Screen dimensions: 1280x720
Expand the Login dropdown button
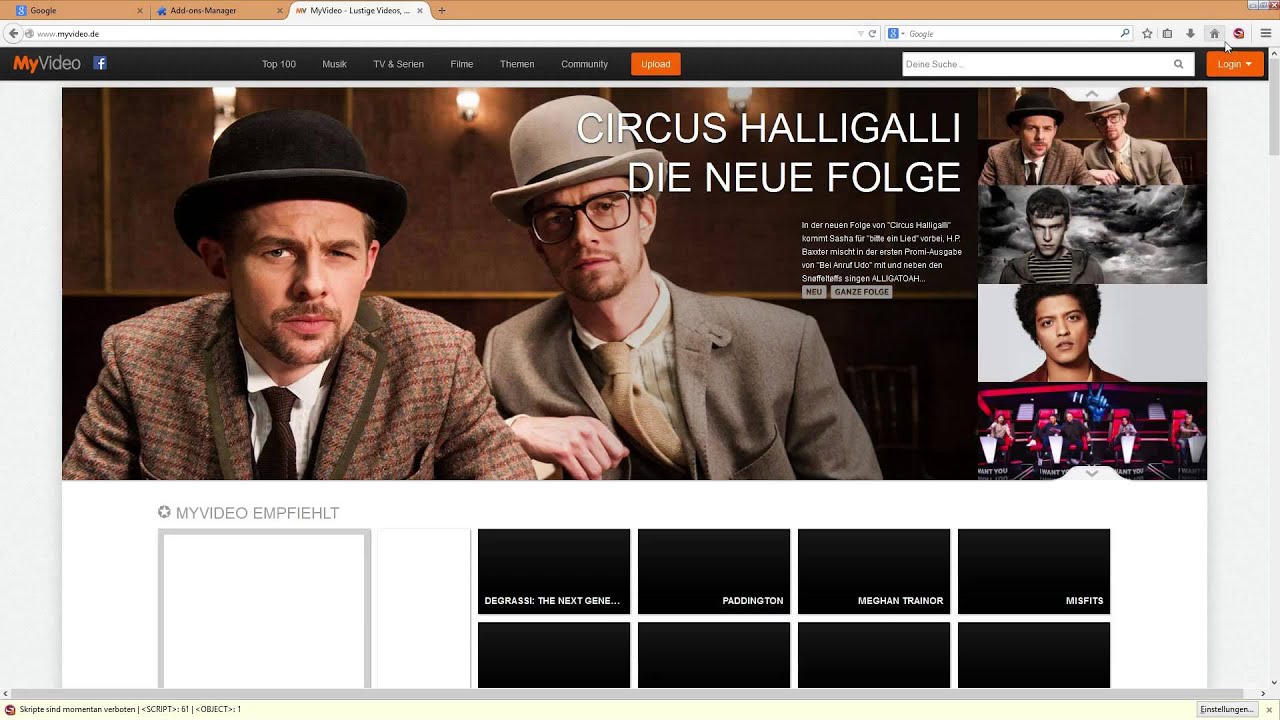[x=1235, y=64]
